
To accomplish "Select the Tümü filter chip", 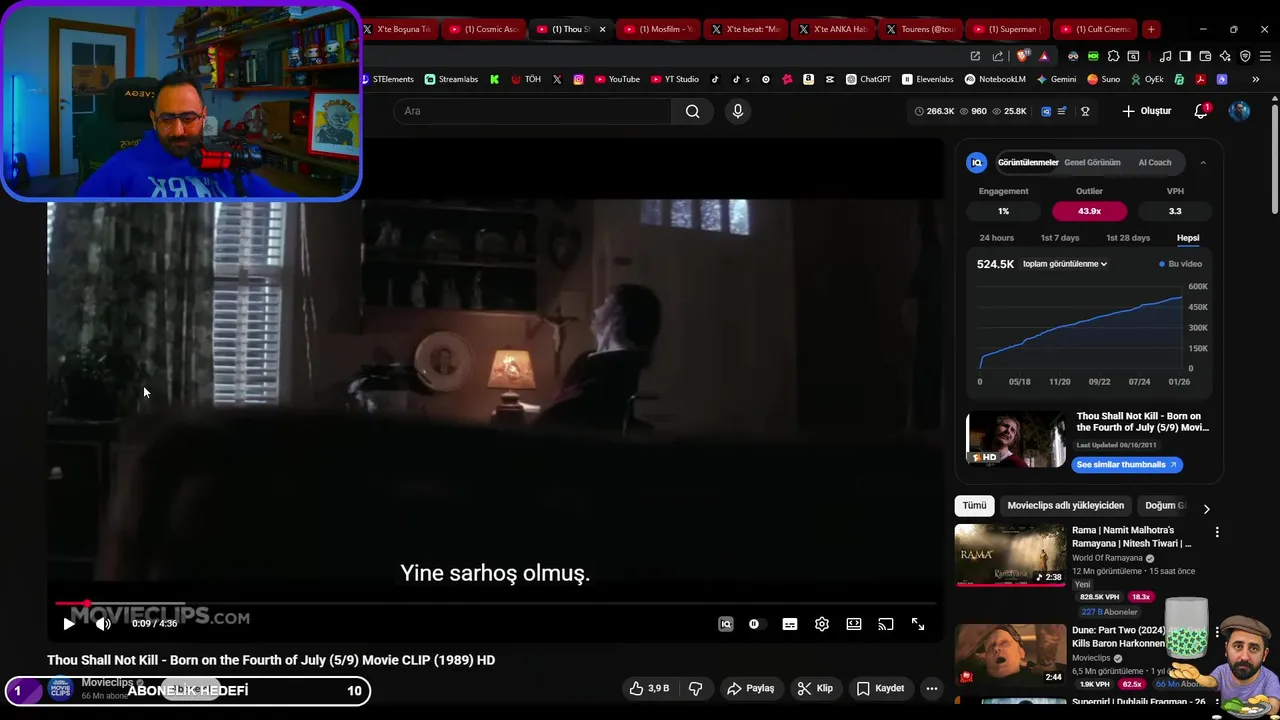I will (974, 506).
